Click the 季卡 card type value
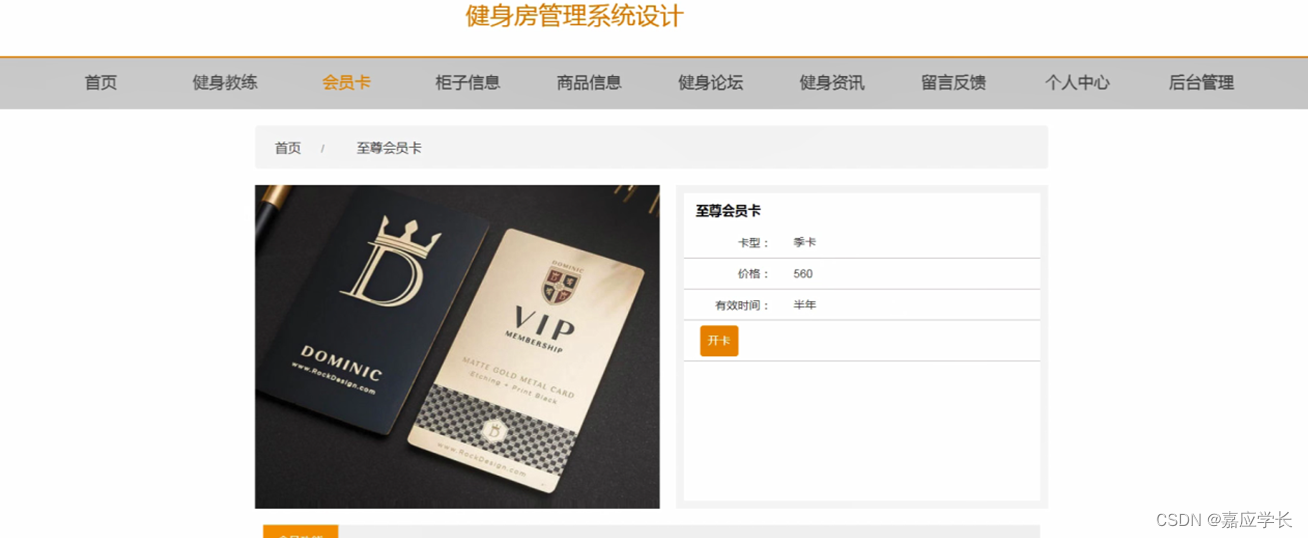The image size is (1308, 538). pos(805,243)
